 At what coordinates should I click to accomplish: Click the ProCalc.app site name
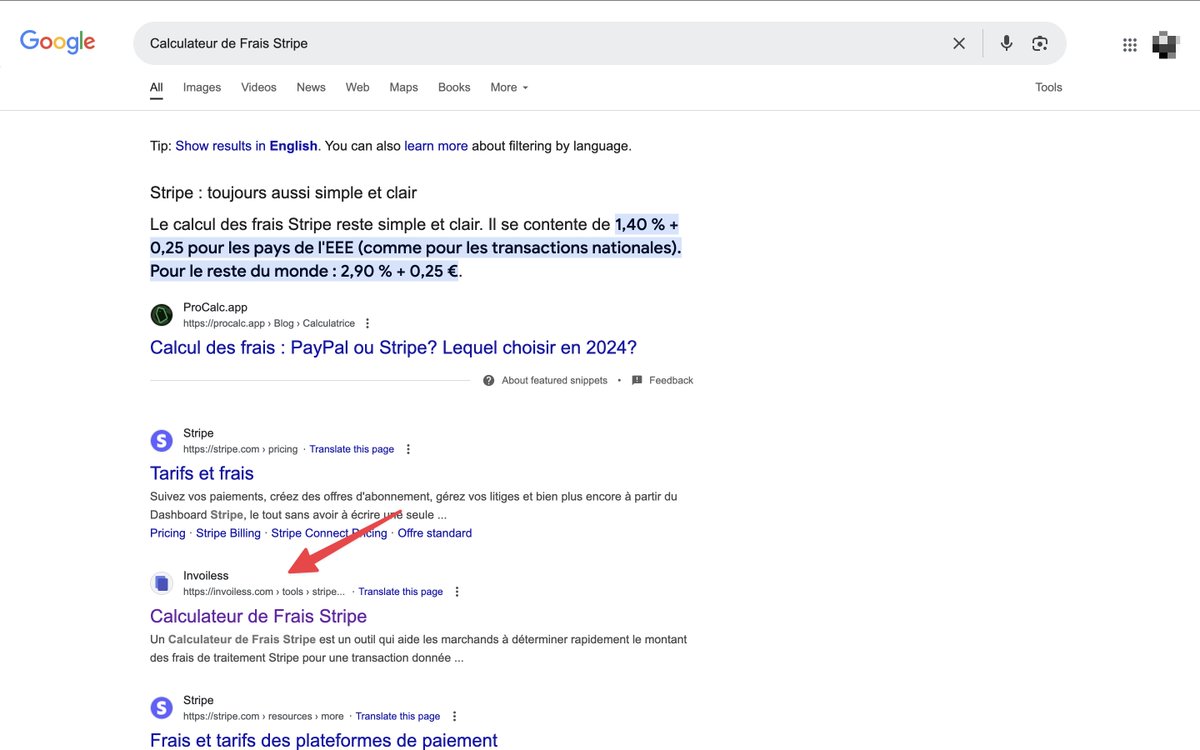(215, 308)
